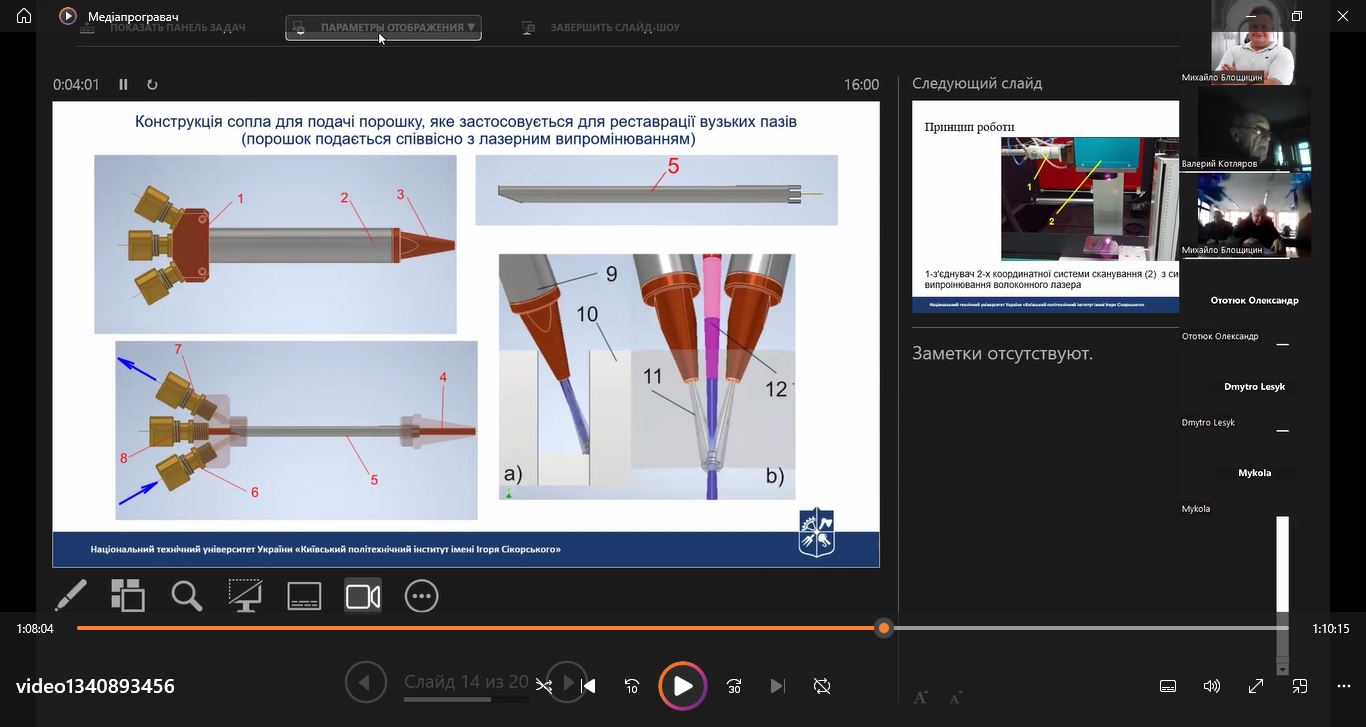Click the next slide preview thumbnail
The image size is (1366, 727).
tap(1046, 206)
